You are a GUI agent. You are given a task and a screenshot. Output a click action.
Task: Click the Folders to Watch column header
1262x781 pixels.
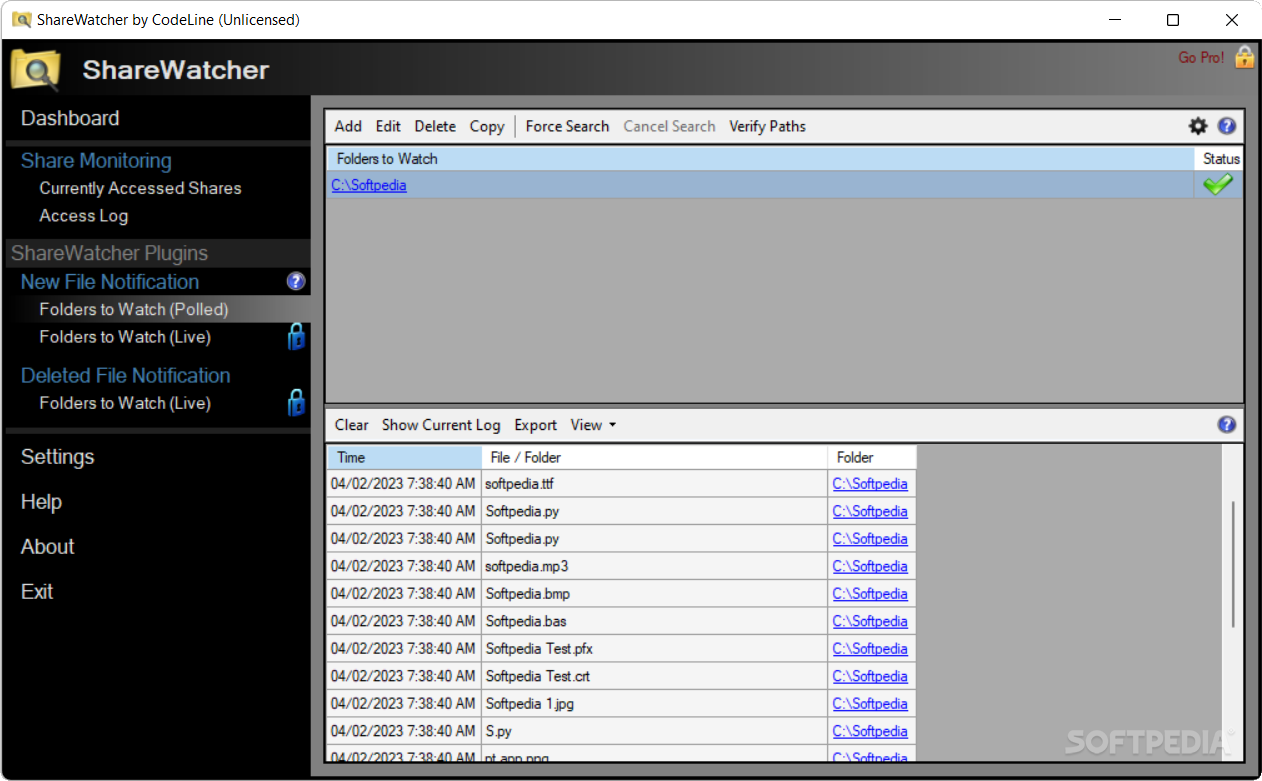[760, 158]
